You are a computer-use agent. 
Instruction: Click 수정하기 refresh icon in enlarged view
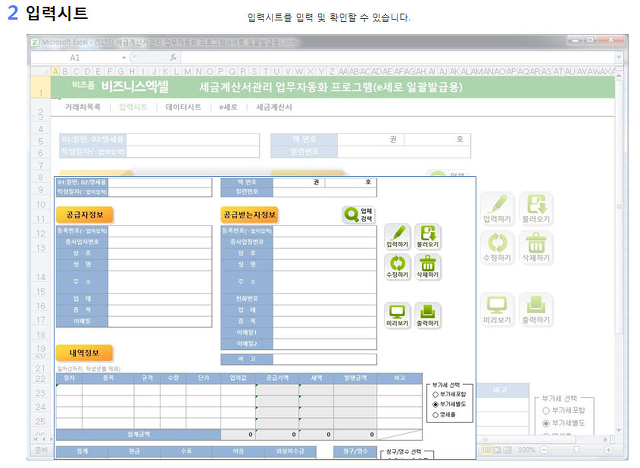397,266
